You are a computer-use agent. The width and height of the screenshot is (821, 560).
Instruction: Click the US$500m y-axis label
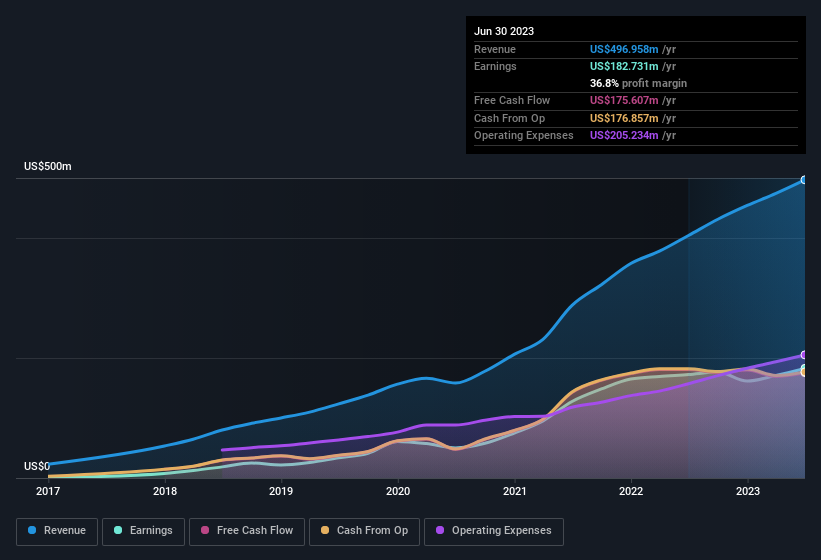click(48, 166)
